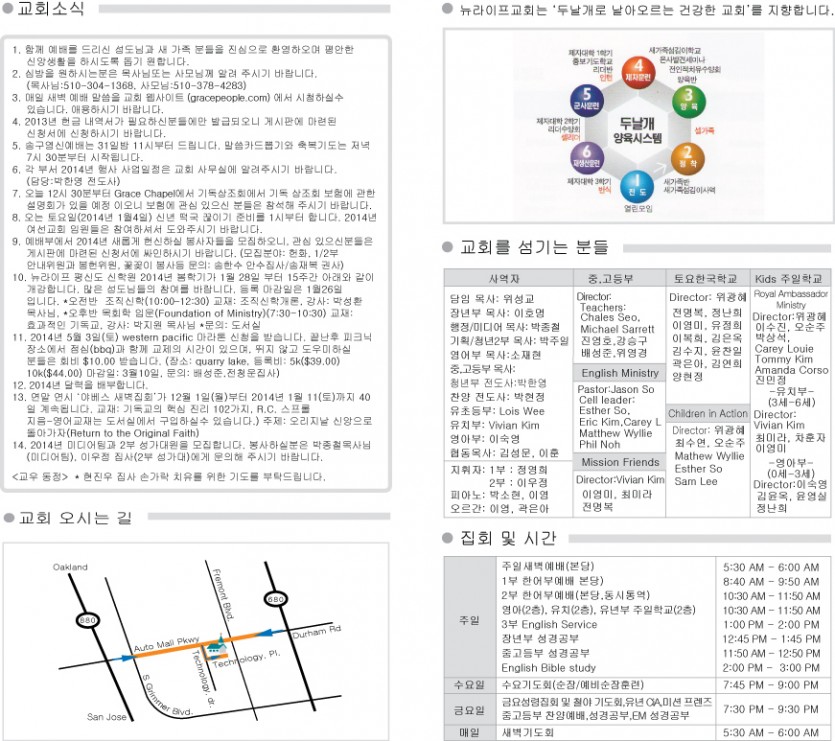Select the 수요기도회 schedule entry
Image resolution: width=835 pixels, height=741 pixels.
(x=572, y=685)
